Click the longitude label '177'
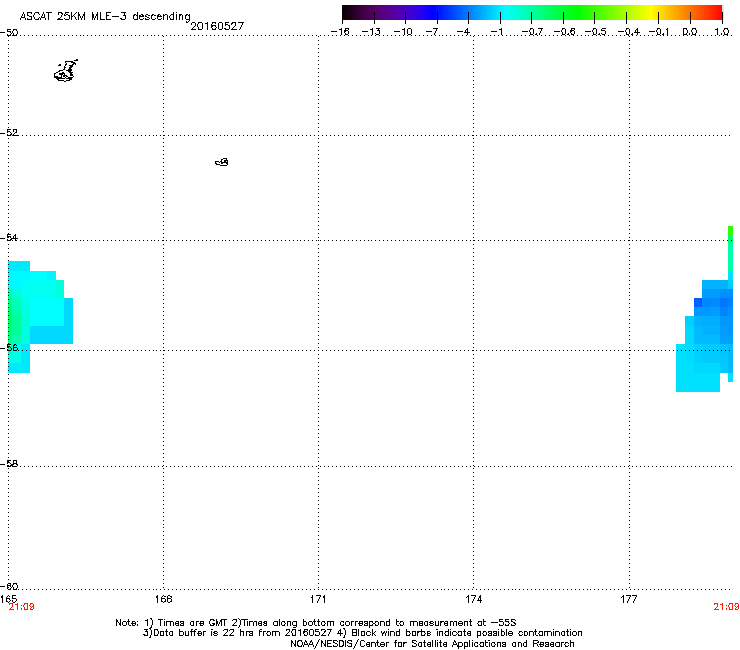 (x=629, y=599)
